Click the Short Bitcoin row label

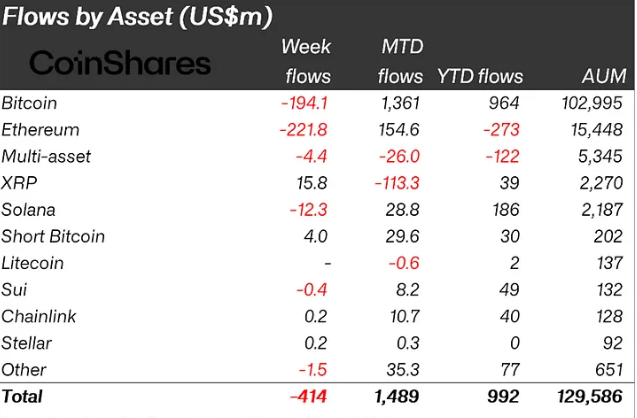[x=53, y=237]
